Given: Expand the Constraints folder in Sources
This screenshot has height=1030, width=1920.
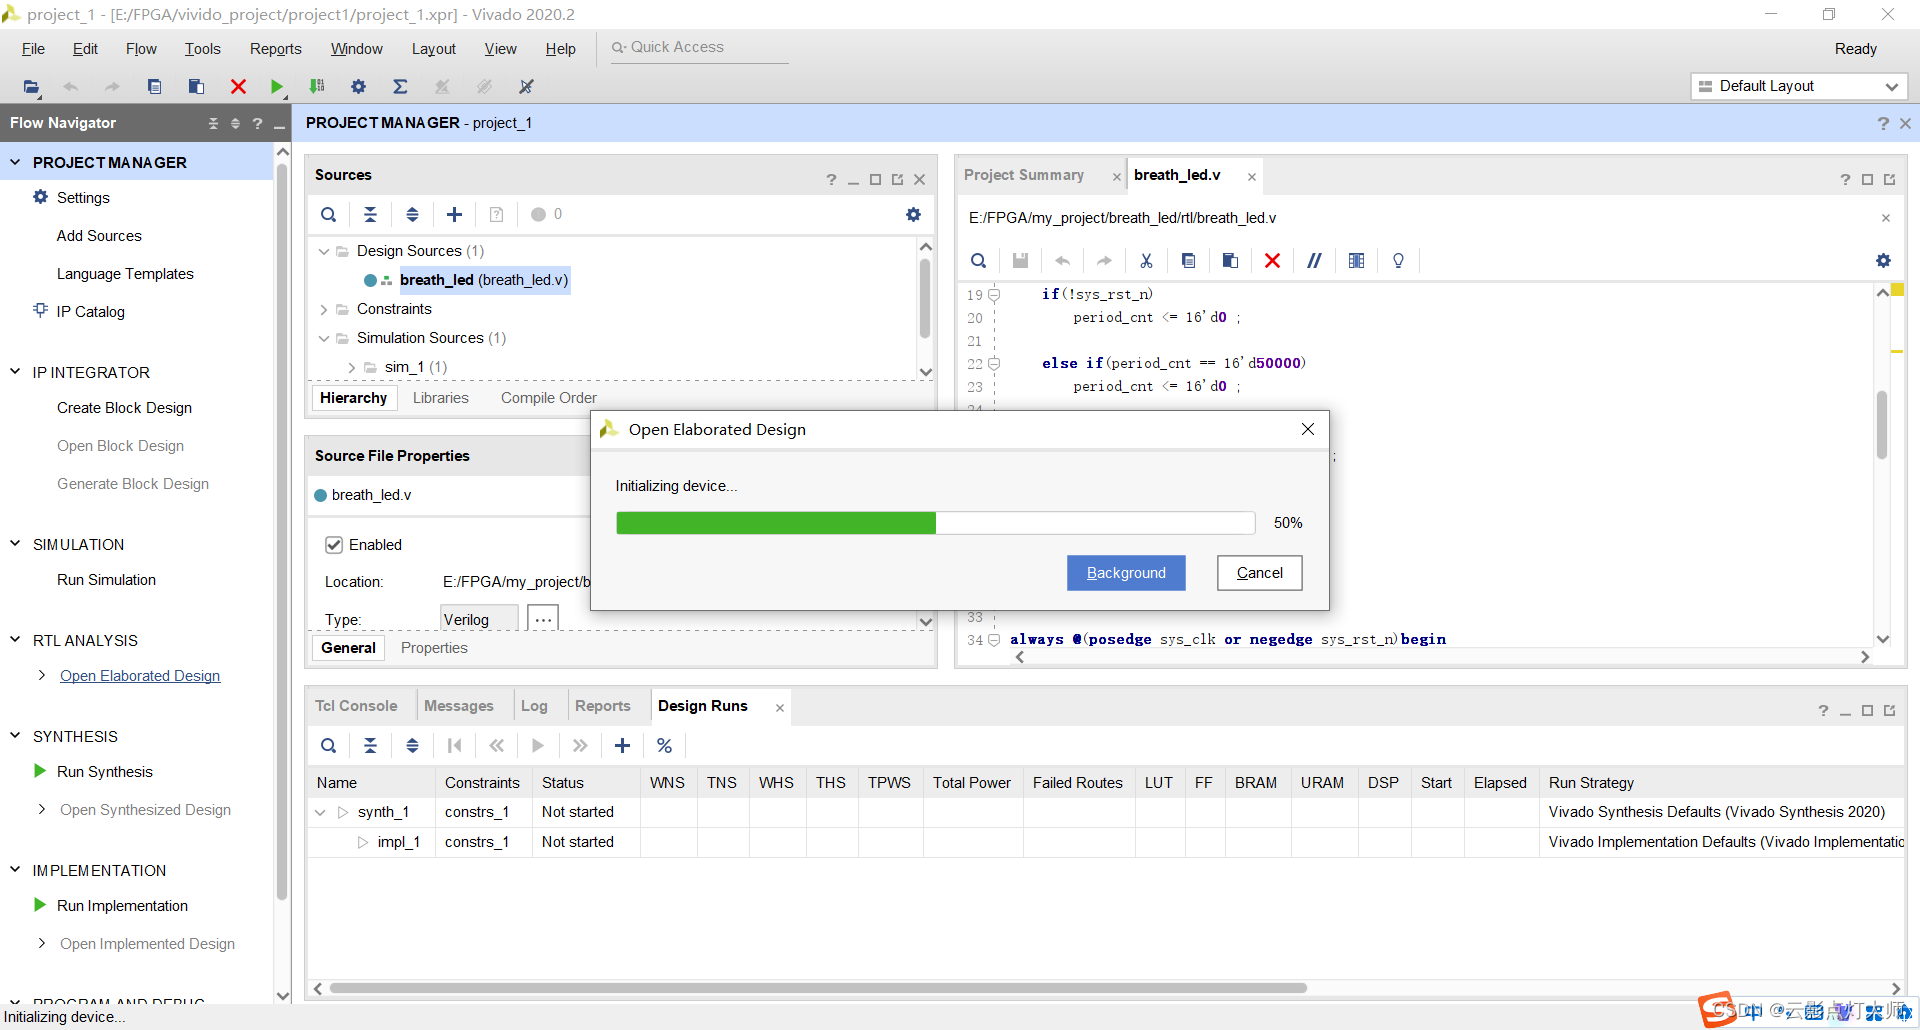Looking at the screenshot, I should [x=323, y=309].
